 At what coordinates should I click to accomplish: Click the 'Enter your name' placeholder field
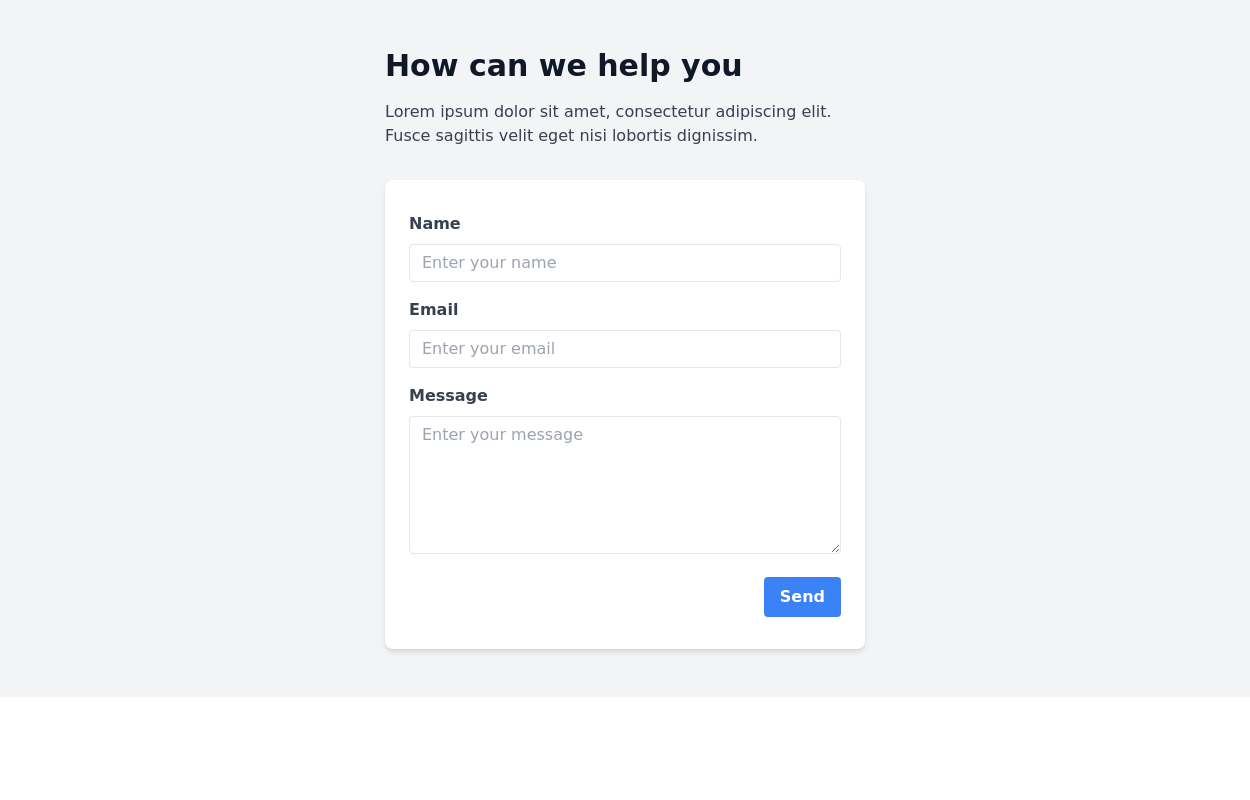click(625, 263)
